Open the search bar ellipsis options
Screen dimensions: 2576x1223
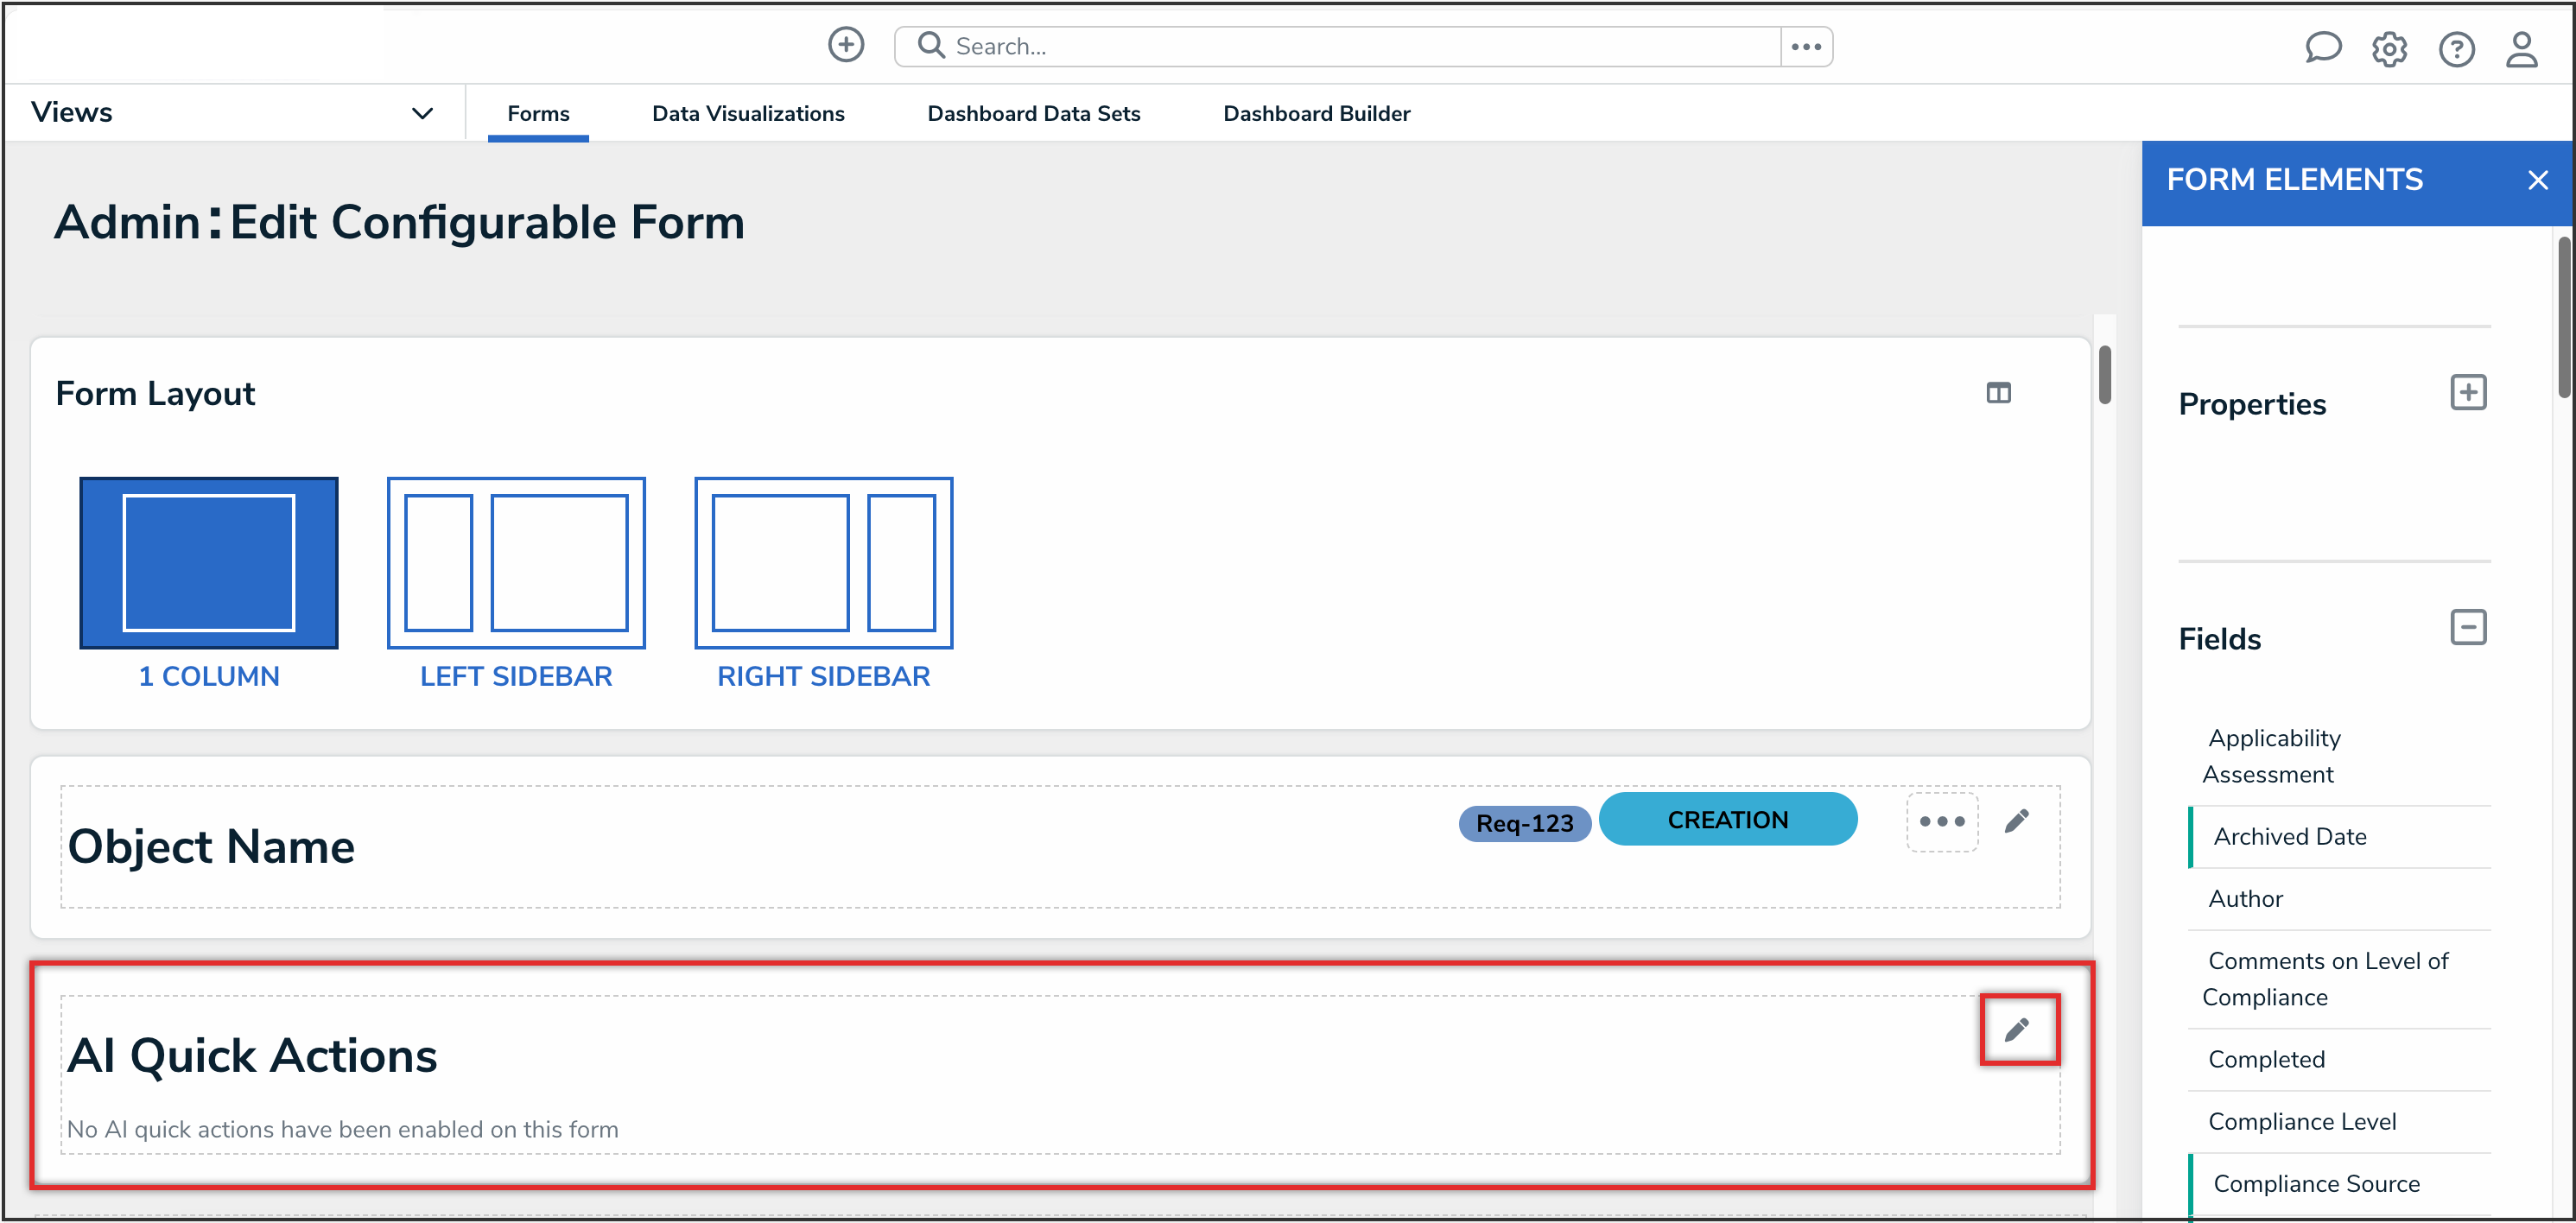click(1806, 46)
